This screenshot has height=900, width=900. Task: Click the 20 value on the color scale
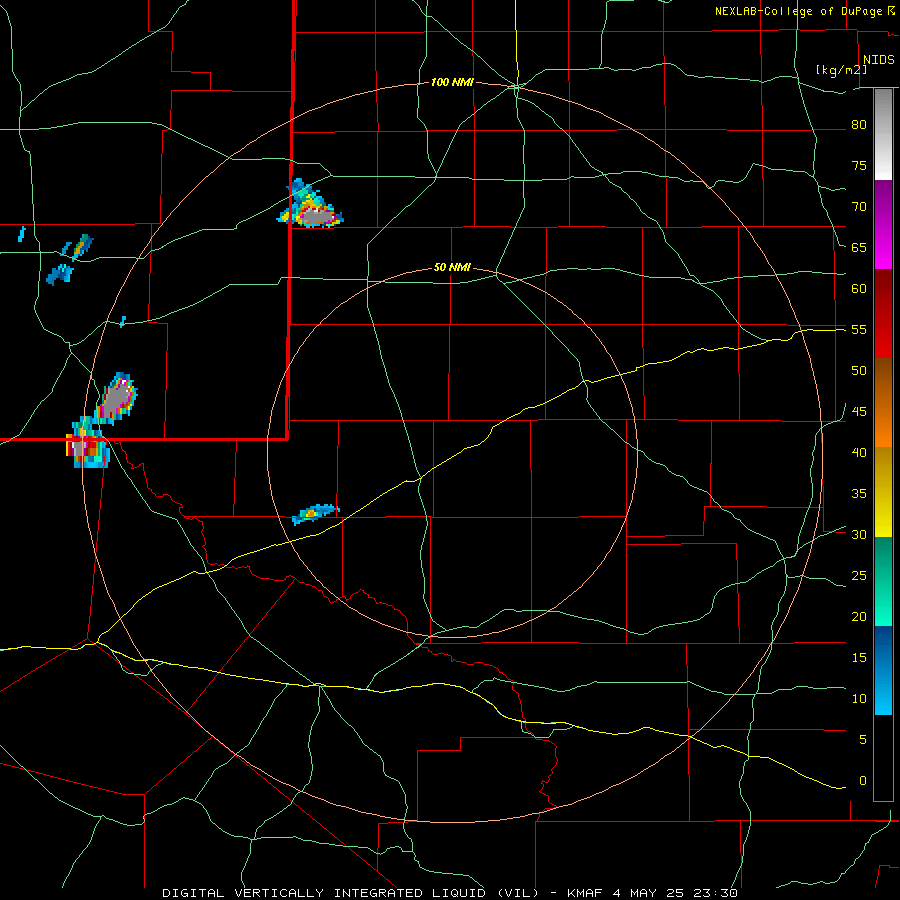pyautogui.click(x=859, y=616)
